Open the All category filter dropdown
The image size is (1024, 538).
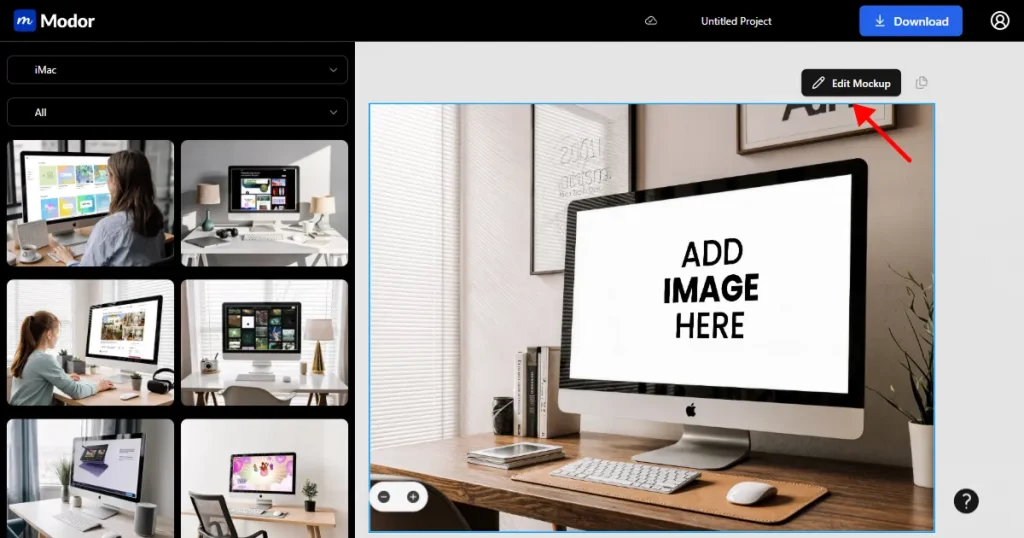coord(177,112)
